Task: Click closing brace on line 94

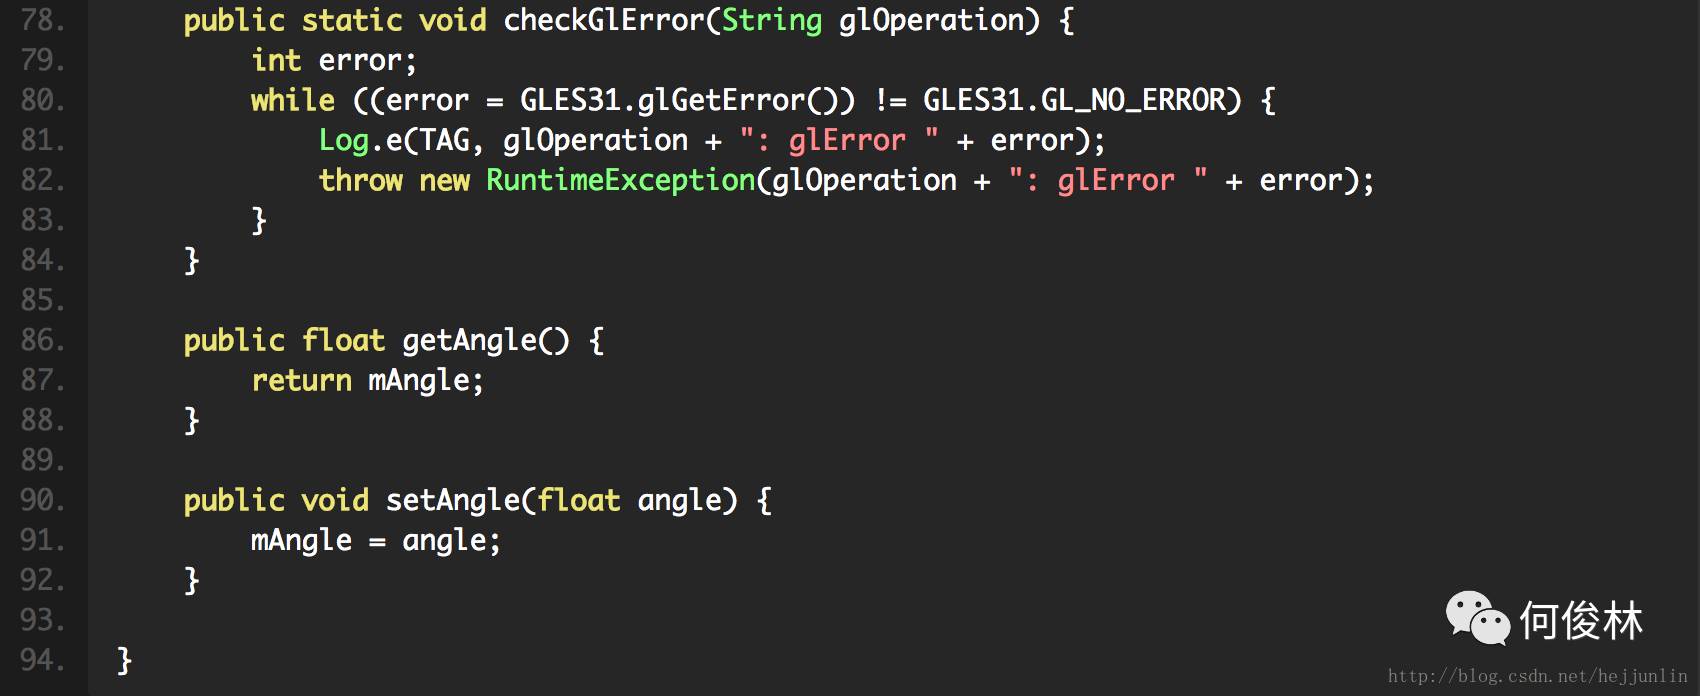Action: pos(124,660)
